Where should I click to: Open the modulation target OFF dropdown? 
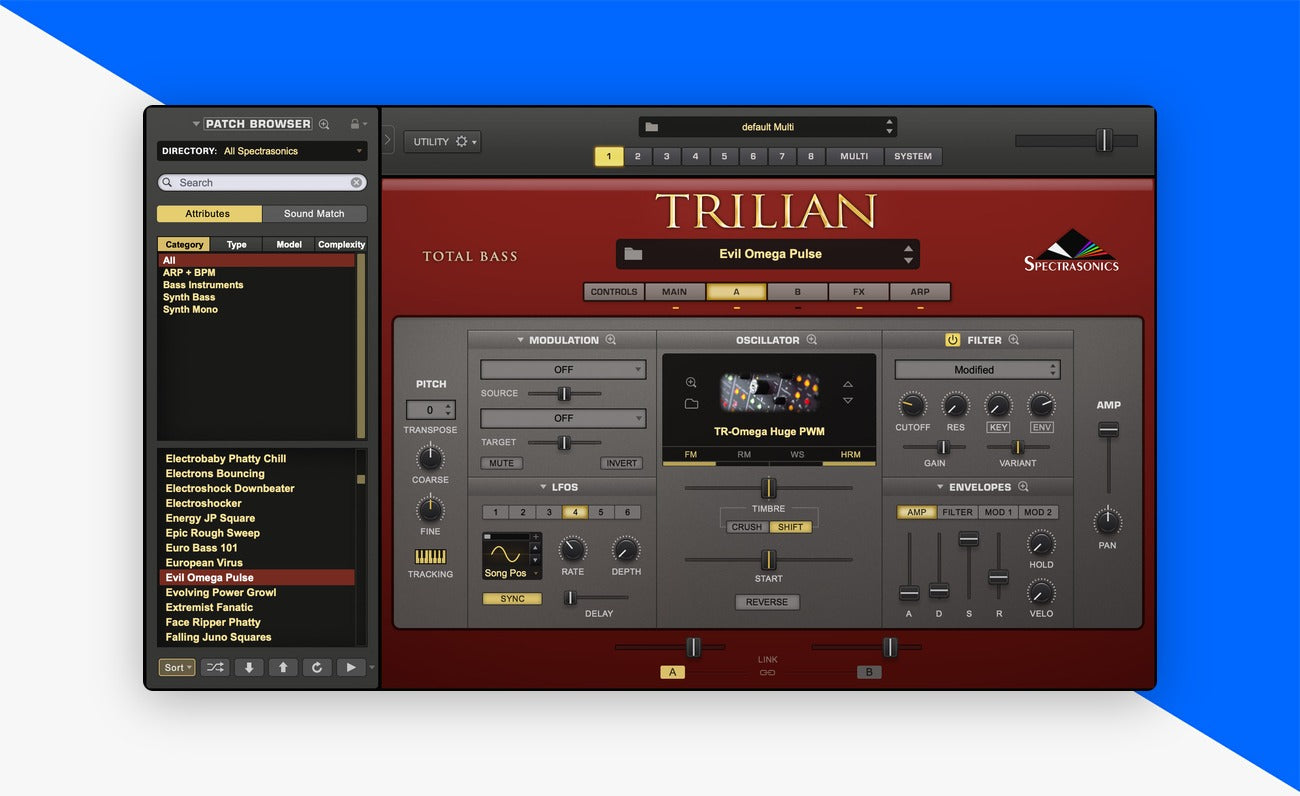click(563, 418)
